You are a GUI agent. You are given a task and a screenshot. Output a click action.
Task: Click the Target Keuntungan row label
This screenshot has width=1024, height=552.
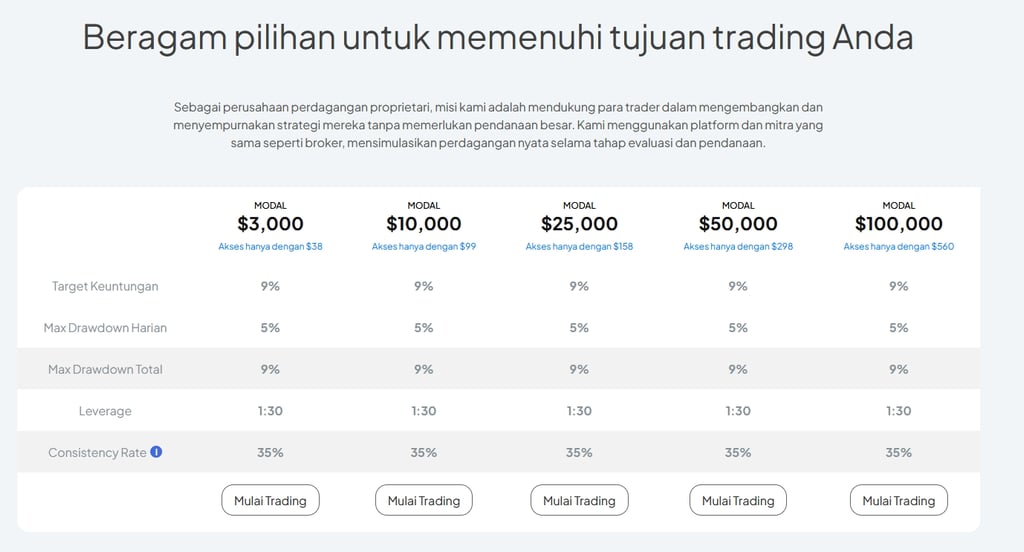point(105,286)
